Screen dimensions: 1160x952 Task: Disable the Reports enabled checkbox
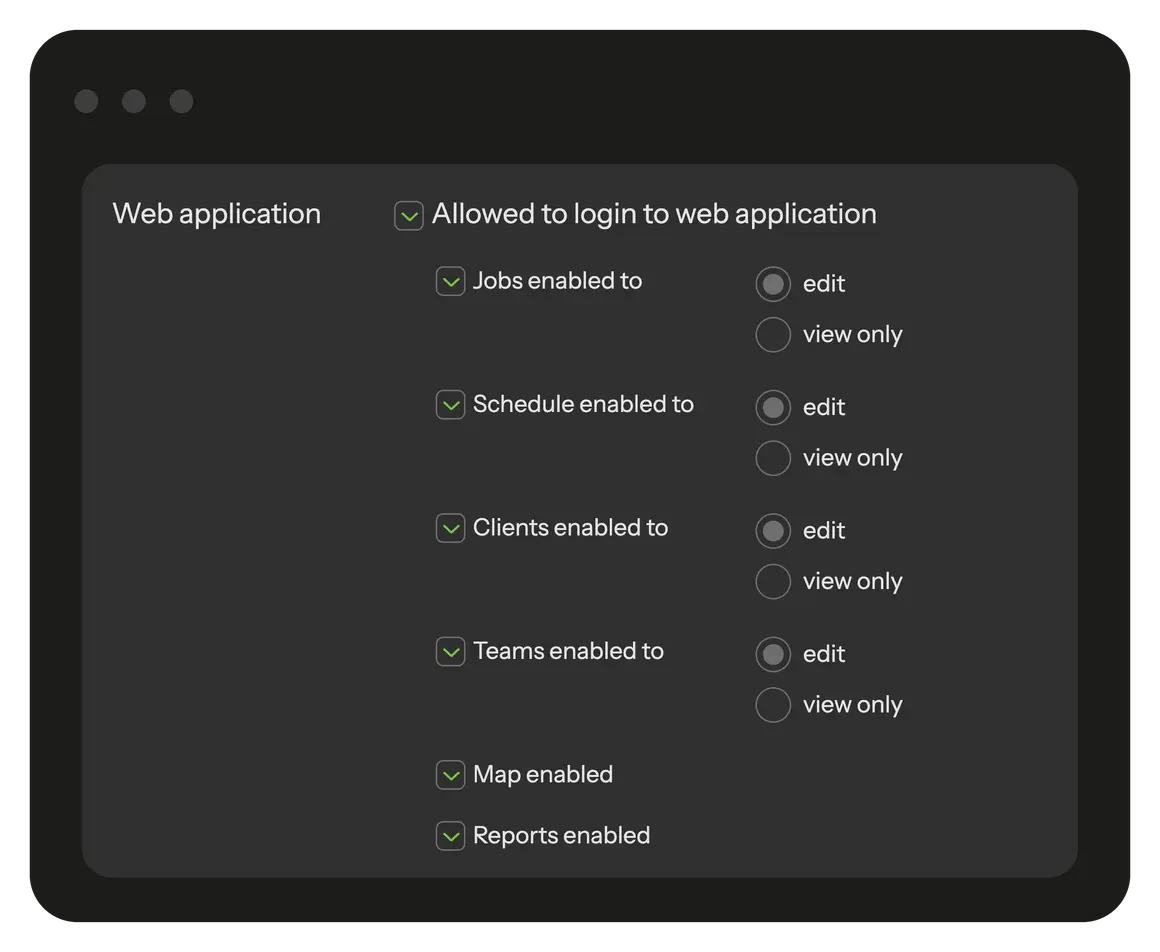click(x=451, y=836)
